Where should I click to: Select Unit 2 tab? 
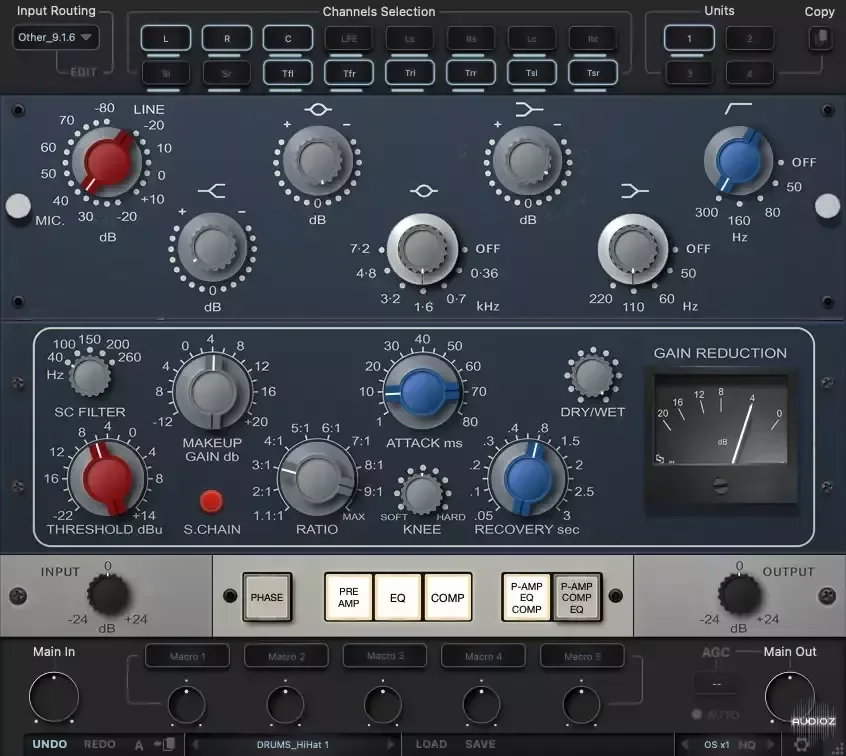(x=749, y=38)
